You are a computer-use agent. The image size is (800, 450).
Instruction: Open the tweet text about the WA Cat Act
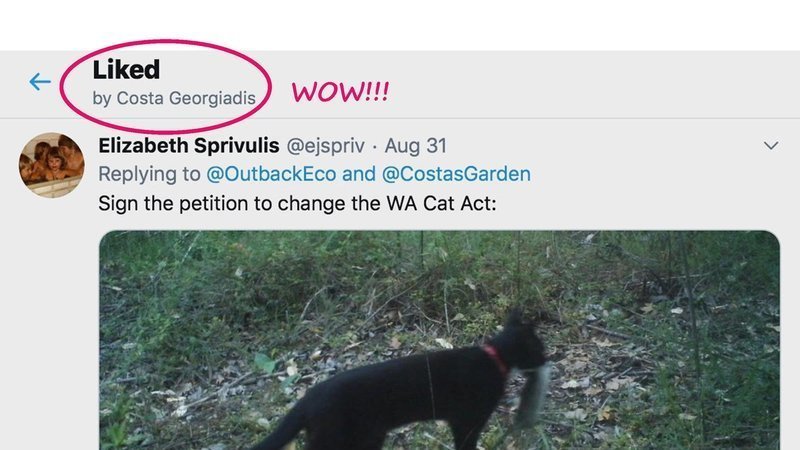point(297,204)
